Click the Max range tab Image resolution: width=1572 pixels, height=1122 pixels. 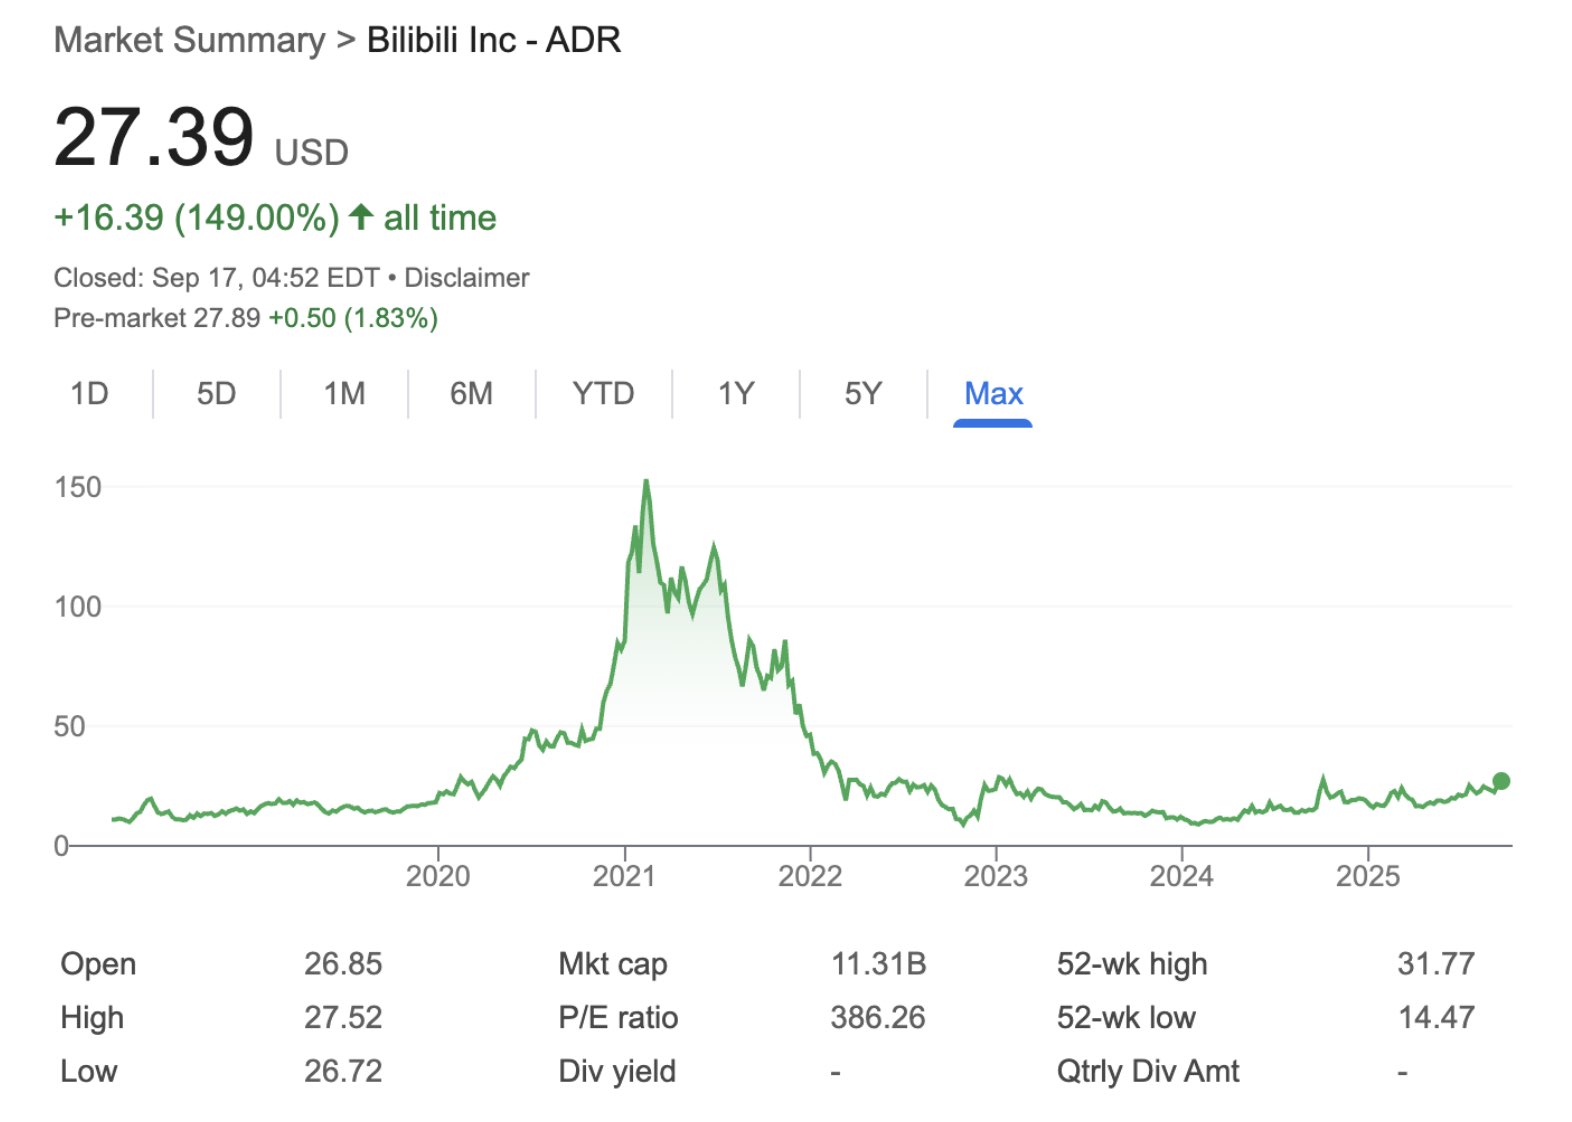coord(993,393)
